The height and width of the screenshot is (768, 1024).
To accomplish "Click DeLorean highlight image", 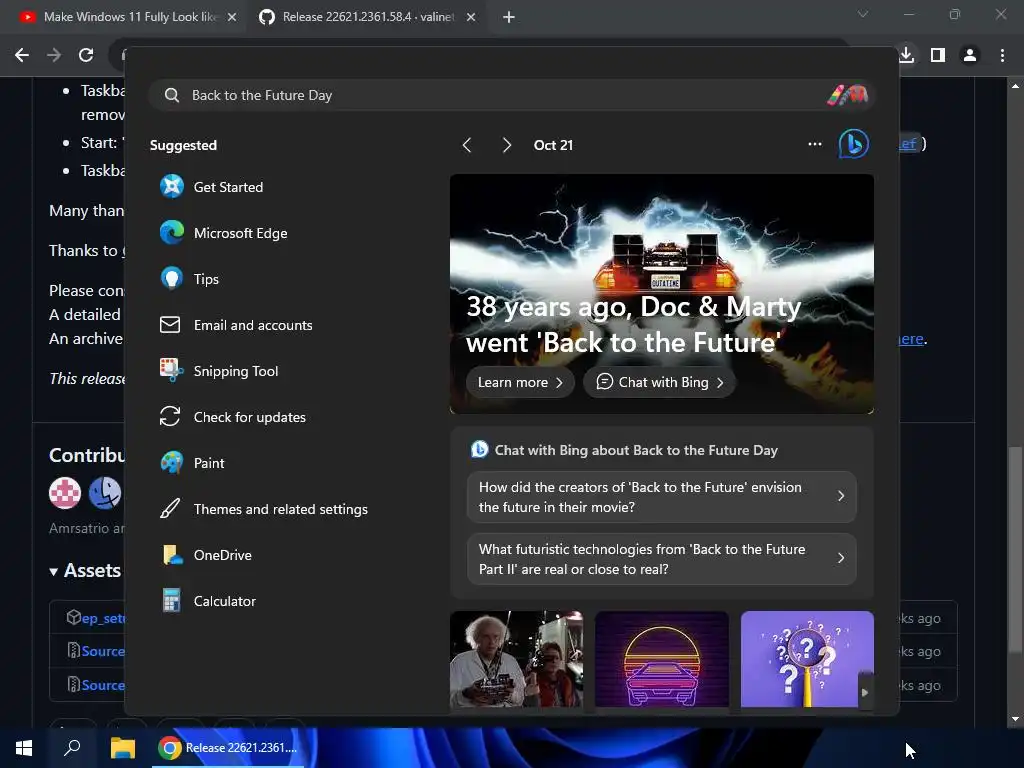I will coord(662,294).
